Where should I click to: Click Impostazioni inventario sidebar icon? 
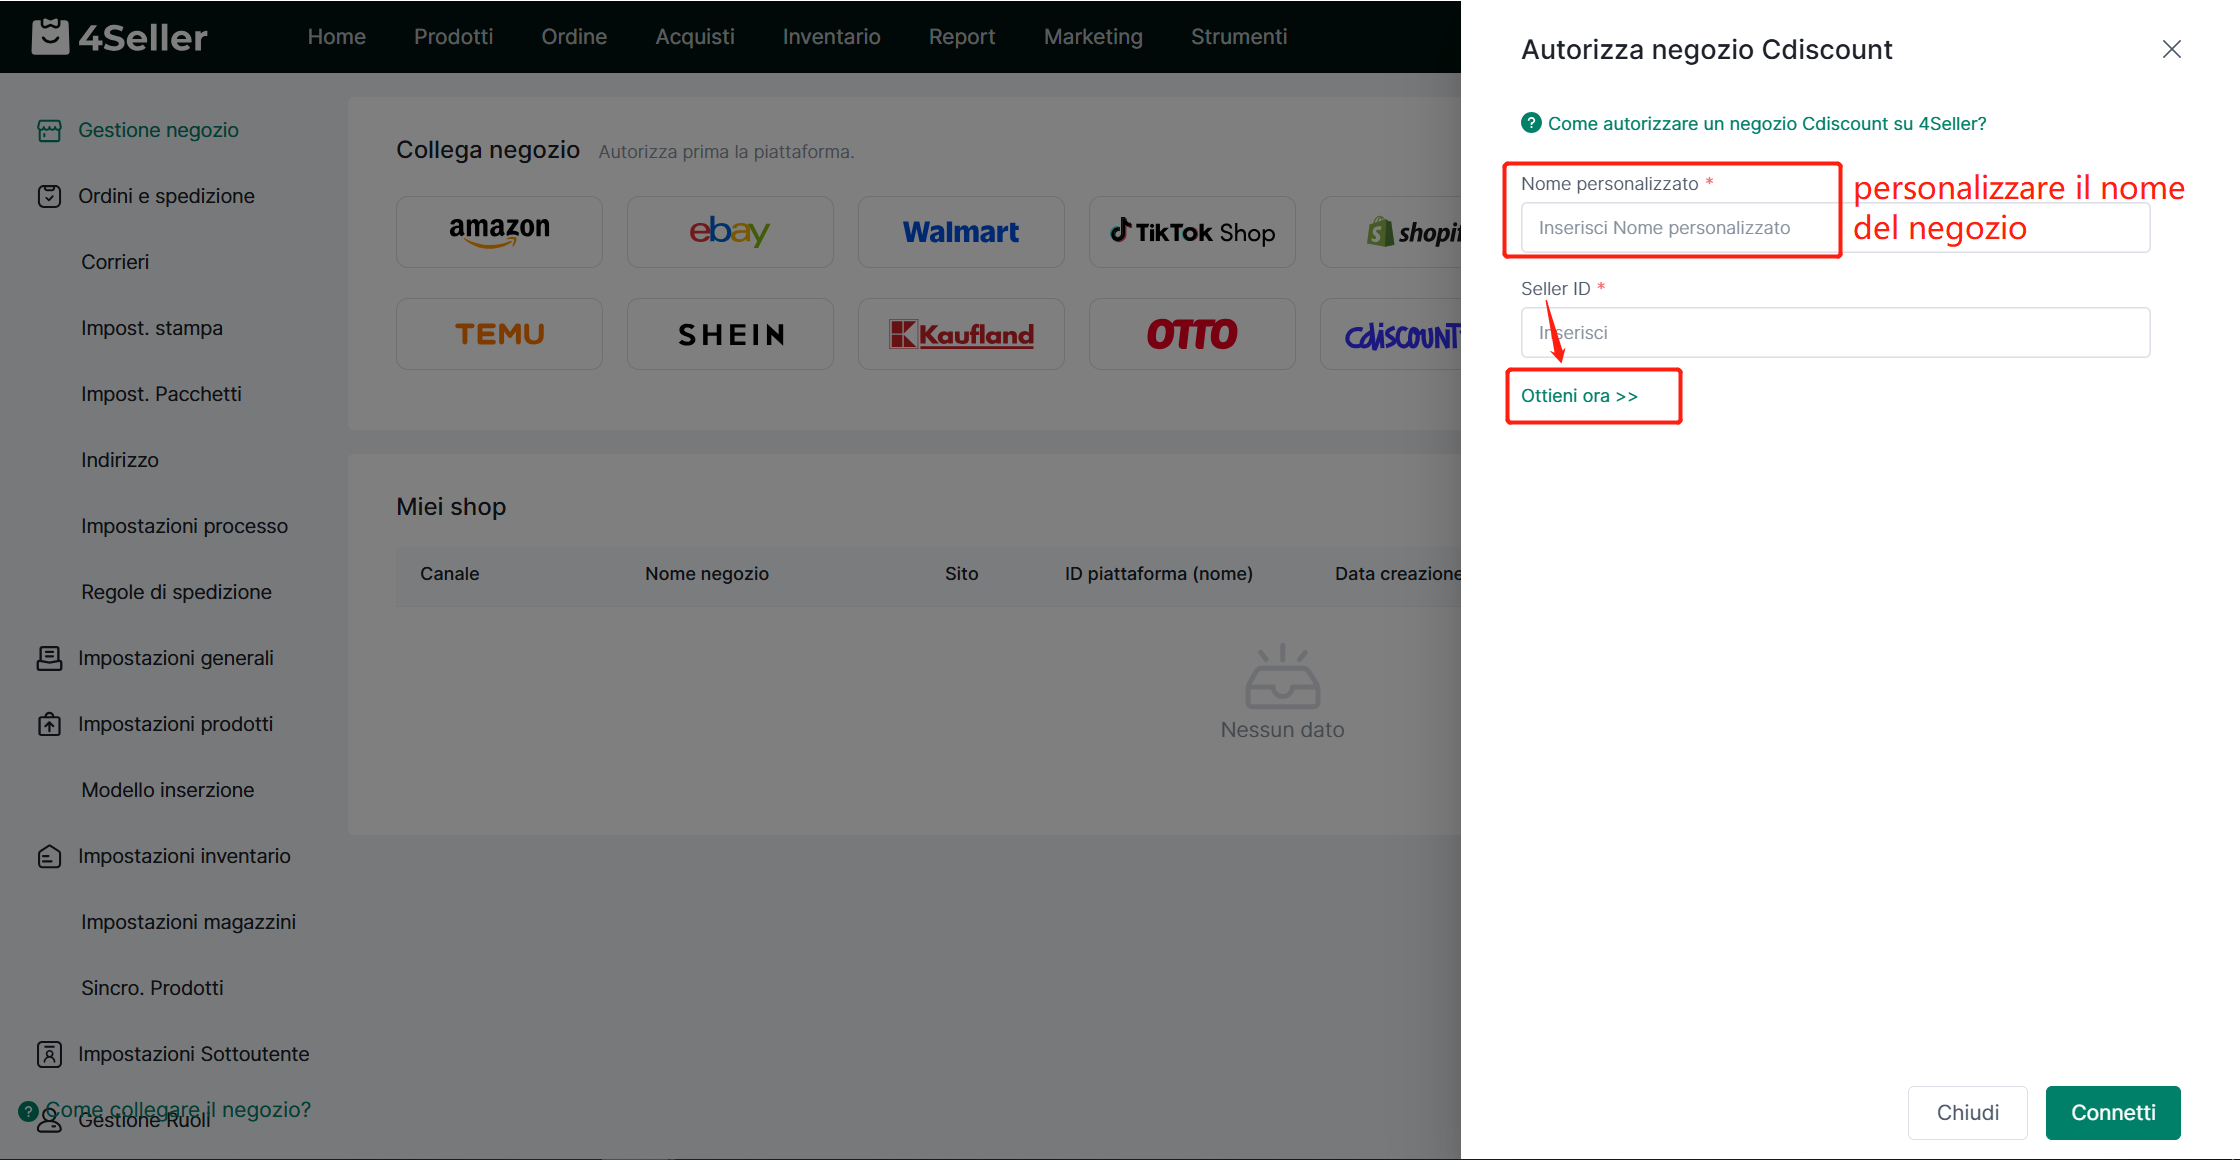coord(49,856)
